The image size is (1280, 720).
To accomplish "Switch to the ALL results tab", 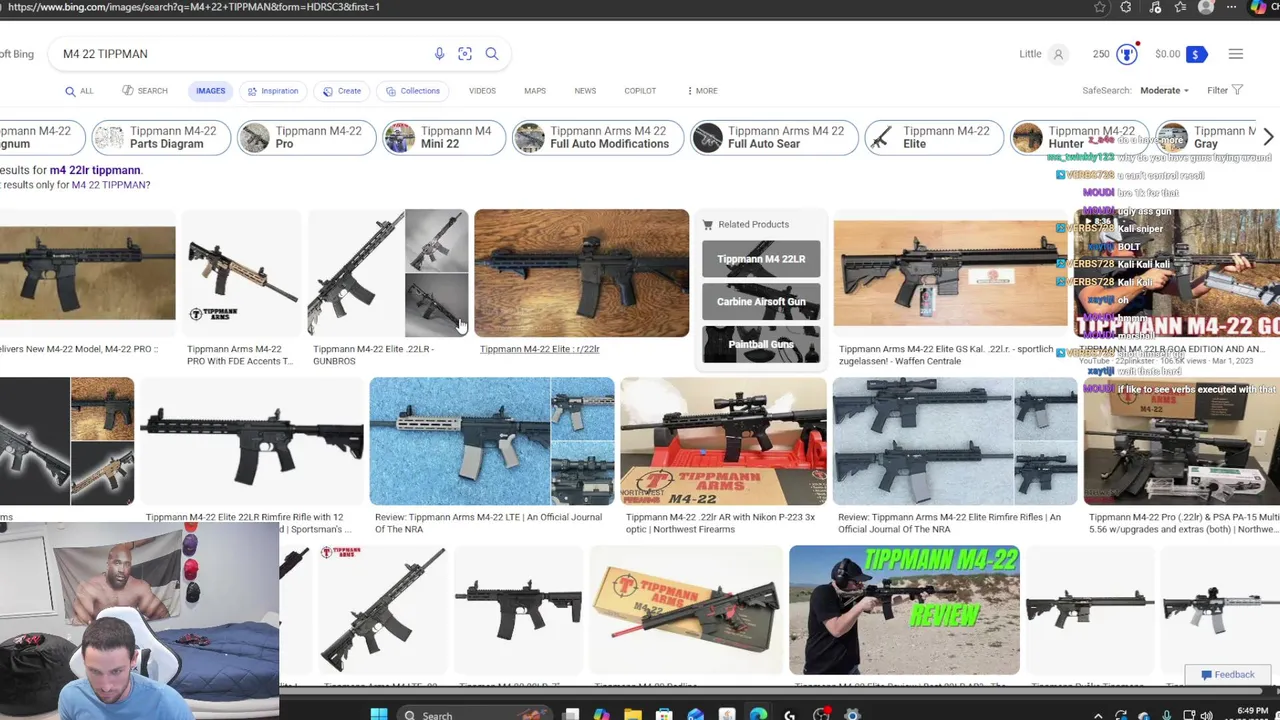I will click(79, 91).
